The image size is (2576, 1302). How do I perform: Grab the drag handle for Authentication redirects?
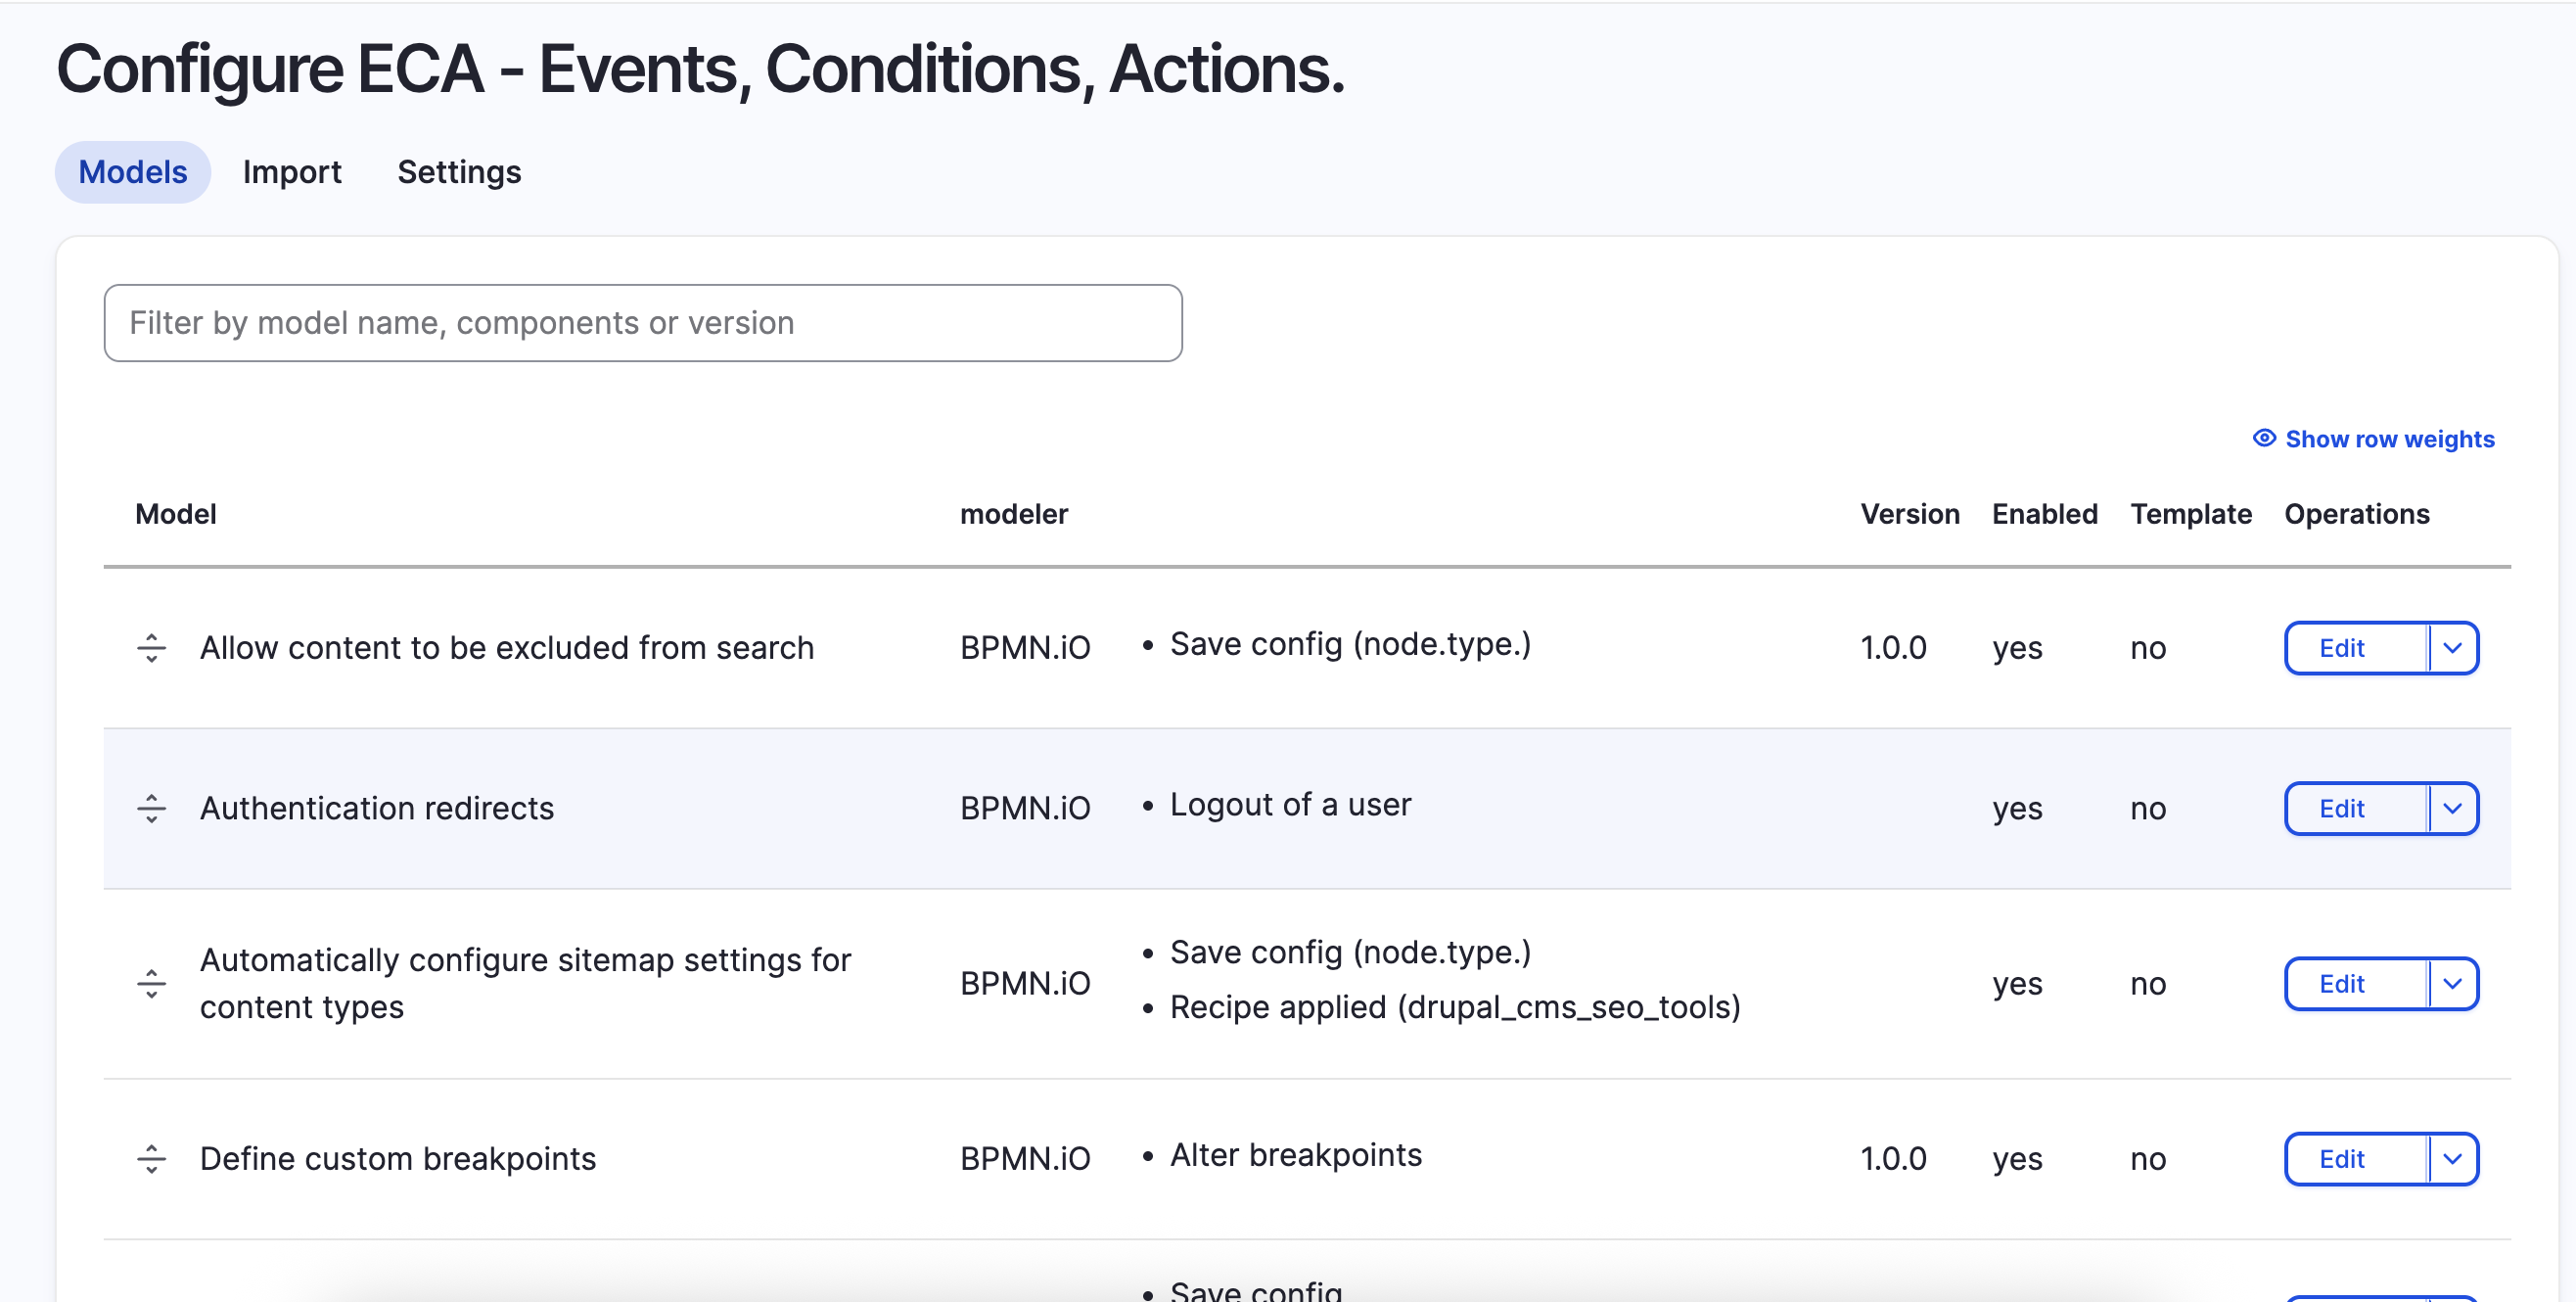tap(152, 809)
